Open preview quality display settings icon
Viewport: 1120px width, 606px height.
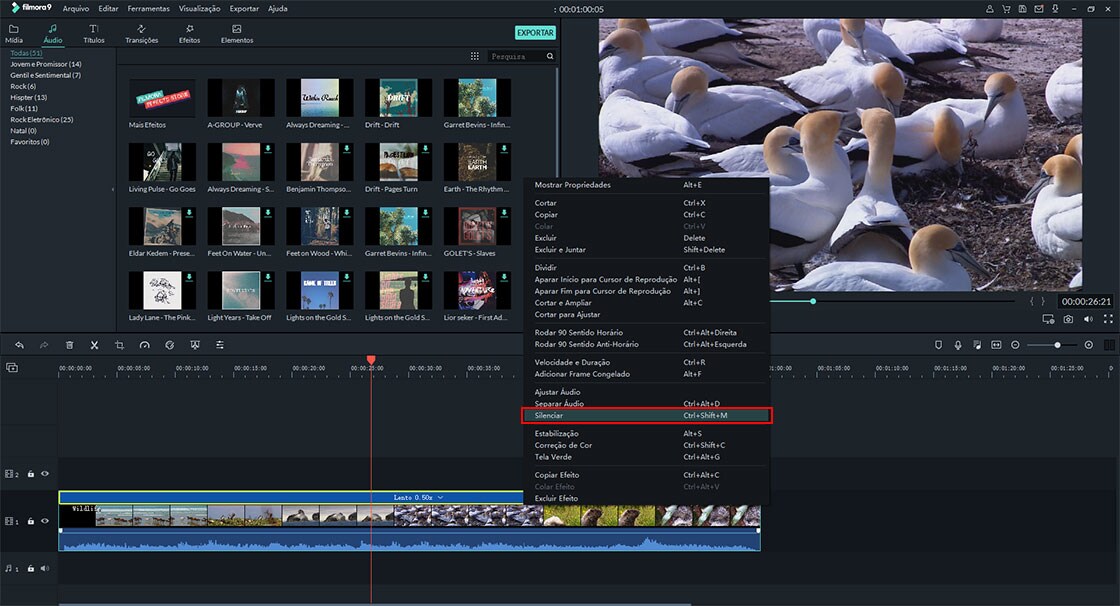pyautogui.click(x=1048, y=319)
